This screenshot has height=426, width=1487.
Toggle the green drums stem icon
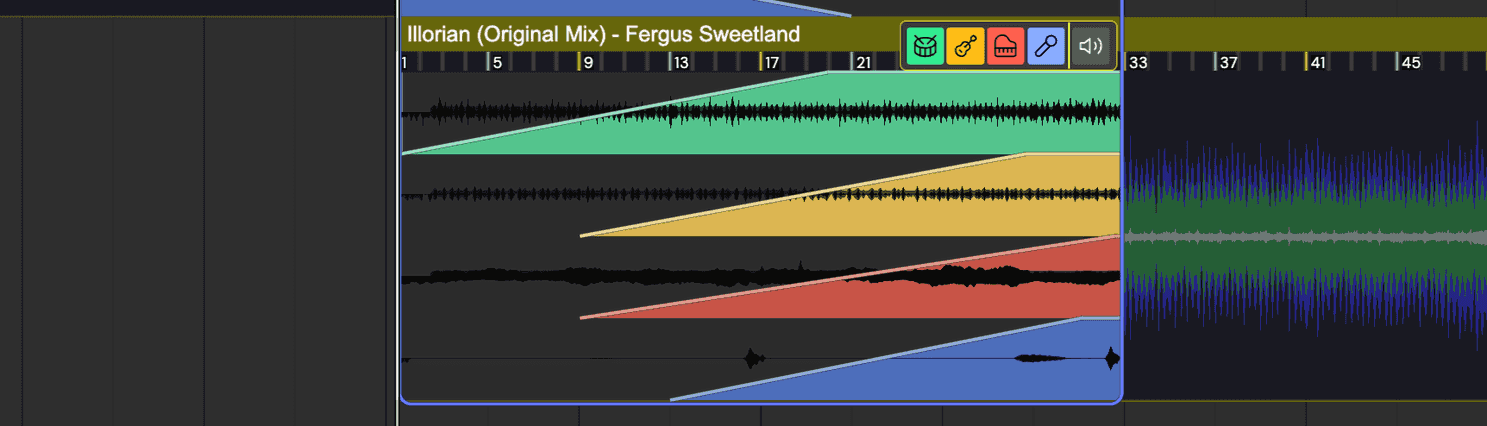click(x=926, y=46)
